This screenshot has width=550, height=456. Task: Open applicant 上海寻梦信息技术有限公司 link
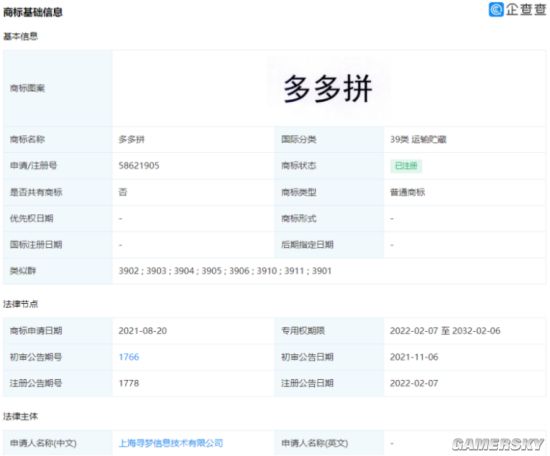pos(171,443)
